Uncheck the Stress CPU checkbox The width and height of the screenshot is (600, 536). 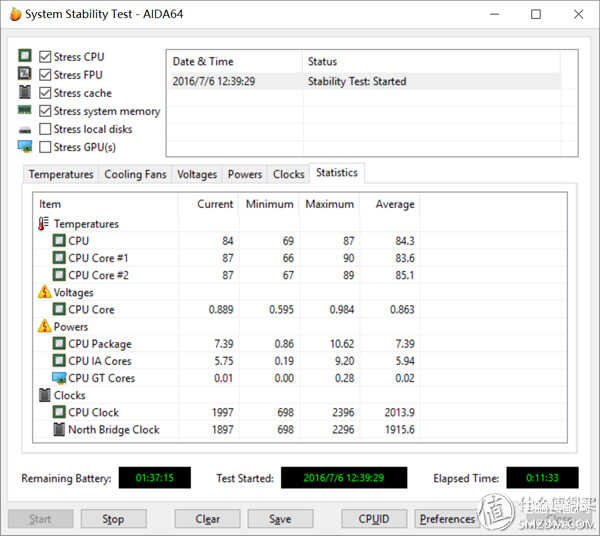[x=45, y=57]
